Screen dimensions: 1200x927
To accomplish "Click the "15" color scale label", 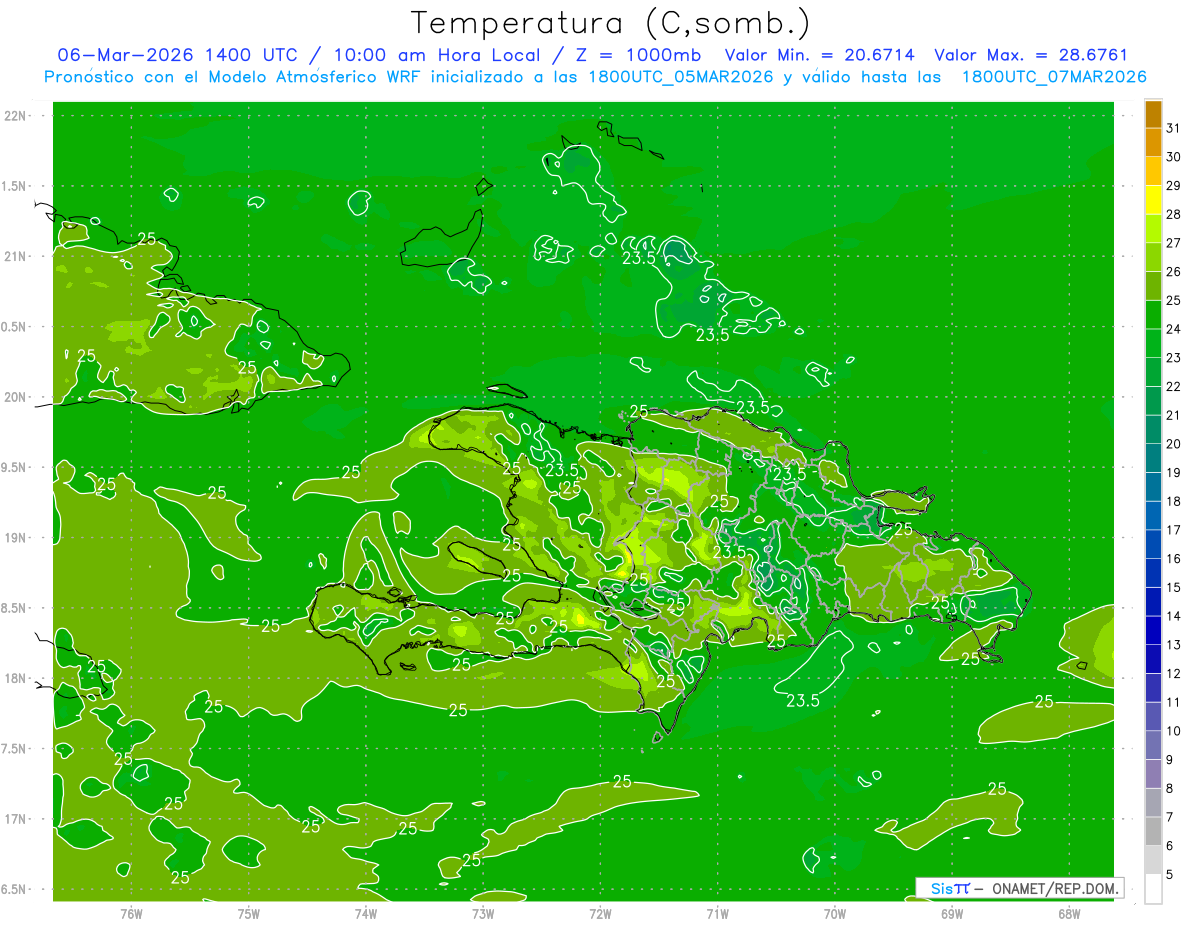I will (x=1173, y=587).
